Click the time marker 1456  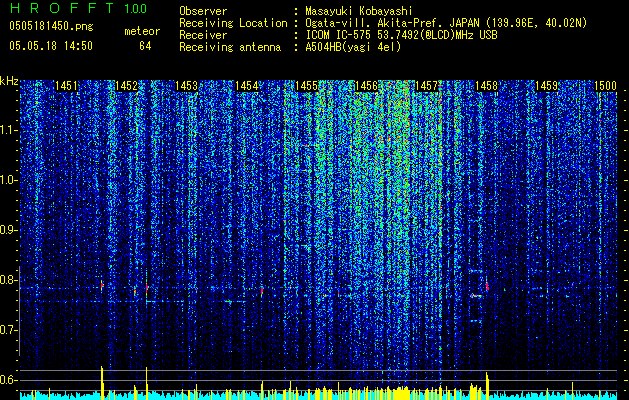point(366,86)
